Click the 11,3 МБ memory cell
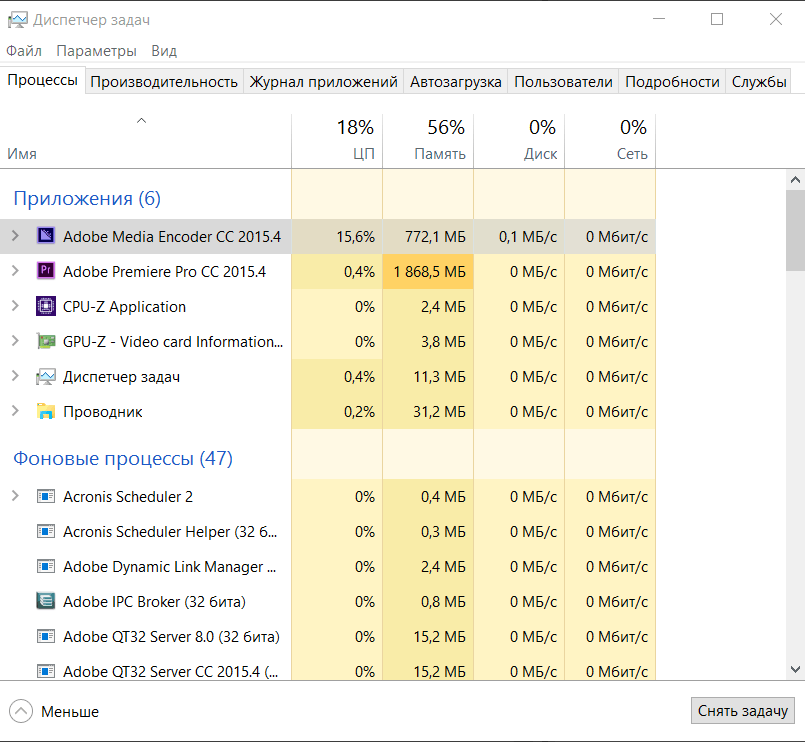The image size is (805, 742). (428, 377)
